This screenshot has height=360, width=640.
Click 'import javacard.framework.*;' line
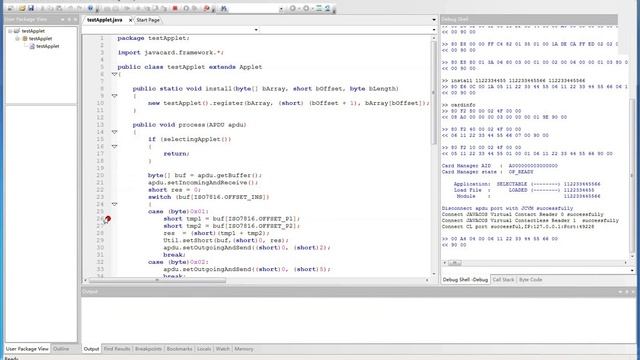point(171,53)
